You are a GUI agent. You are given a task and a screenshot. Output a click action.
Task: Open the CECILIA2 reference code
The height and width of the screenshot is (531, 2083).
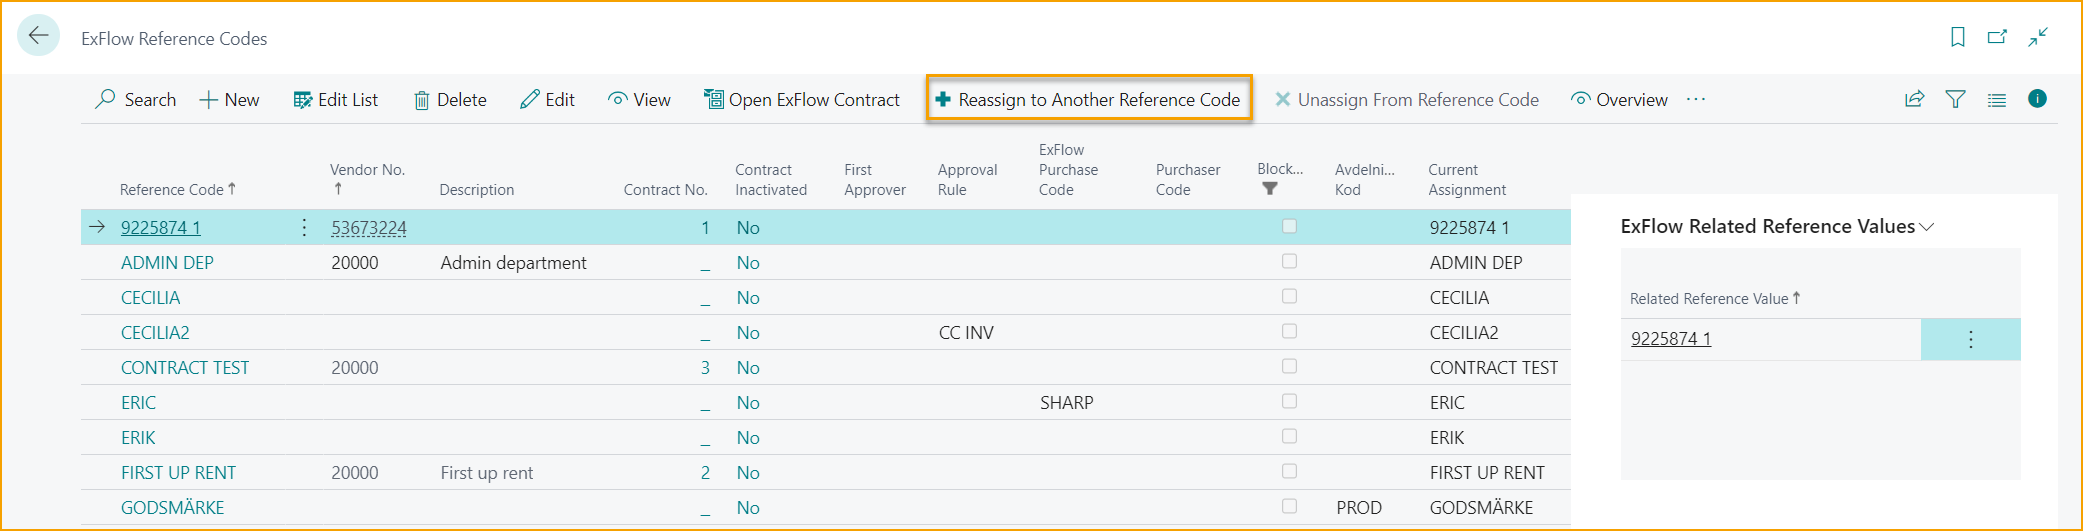155,332
